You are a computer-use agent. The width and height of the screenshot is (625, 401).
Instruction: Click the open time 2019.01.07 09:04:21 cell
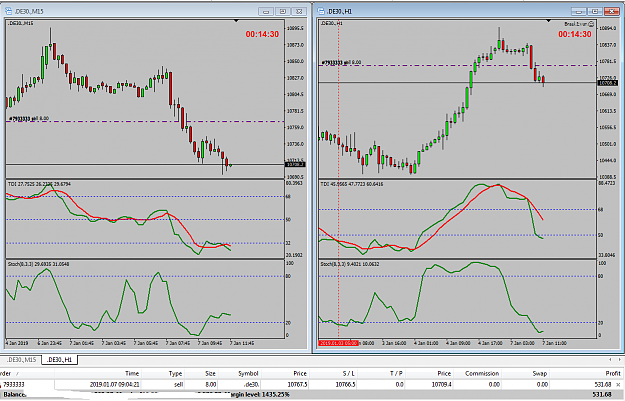click(x=114, y=385)
